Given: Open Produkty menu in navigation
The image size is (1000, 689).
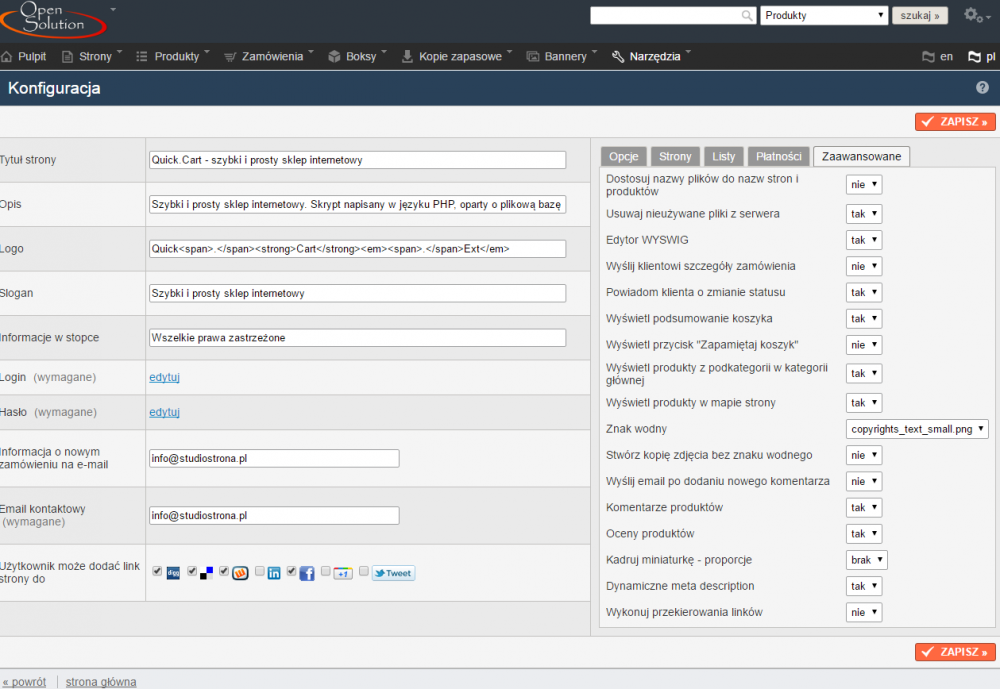Looking at the screenshot, I should 173,57.
